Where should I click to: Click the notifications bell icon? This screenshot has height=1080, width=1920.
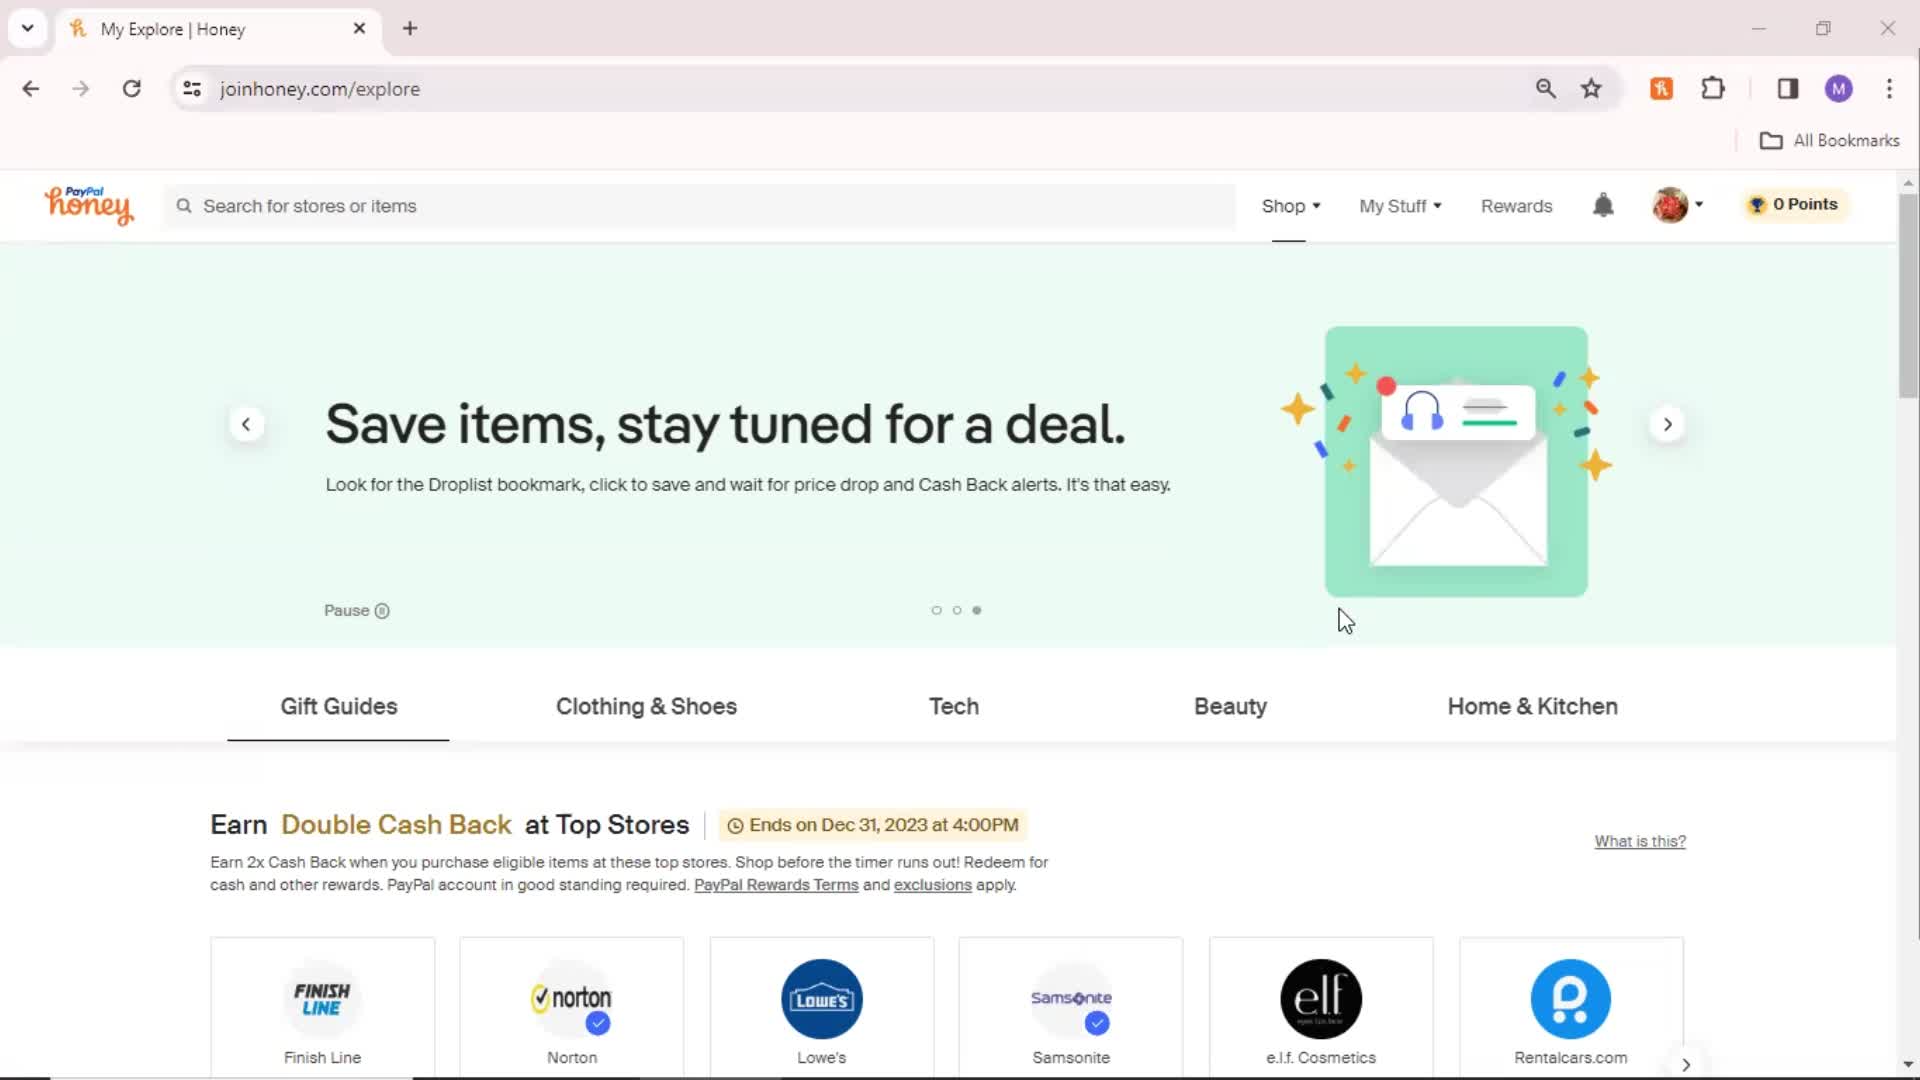(1604, 204)
